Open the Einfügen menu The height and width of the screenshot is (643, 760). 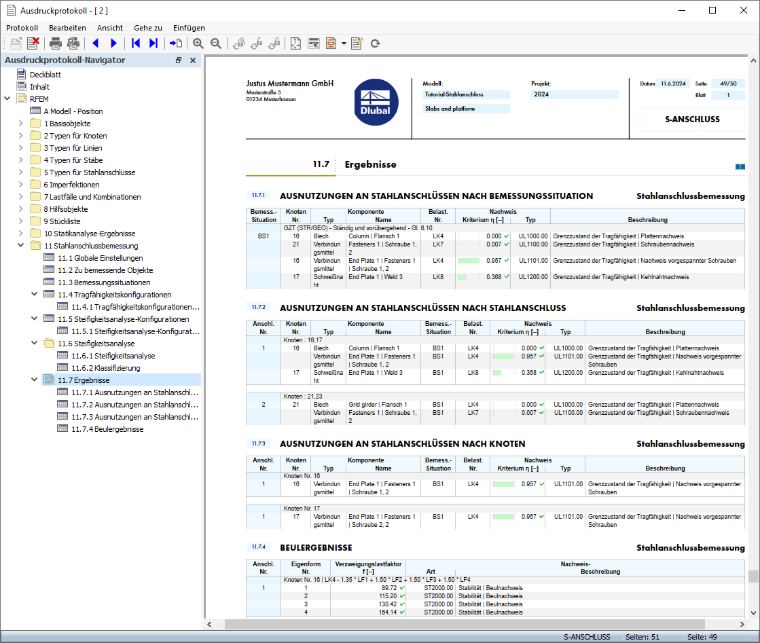[x=189, y=28]
